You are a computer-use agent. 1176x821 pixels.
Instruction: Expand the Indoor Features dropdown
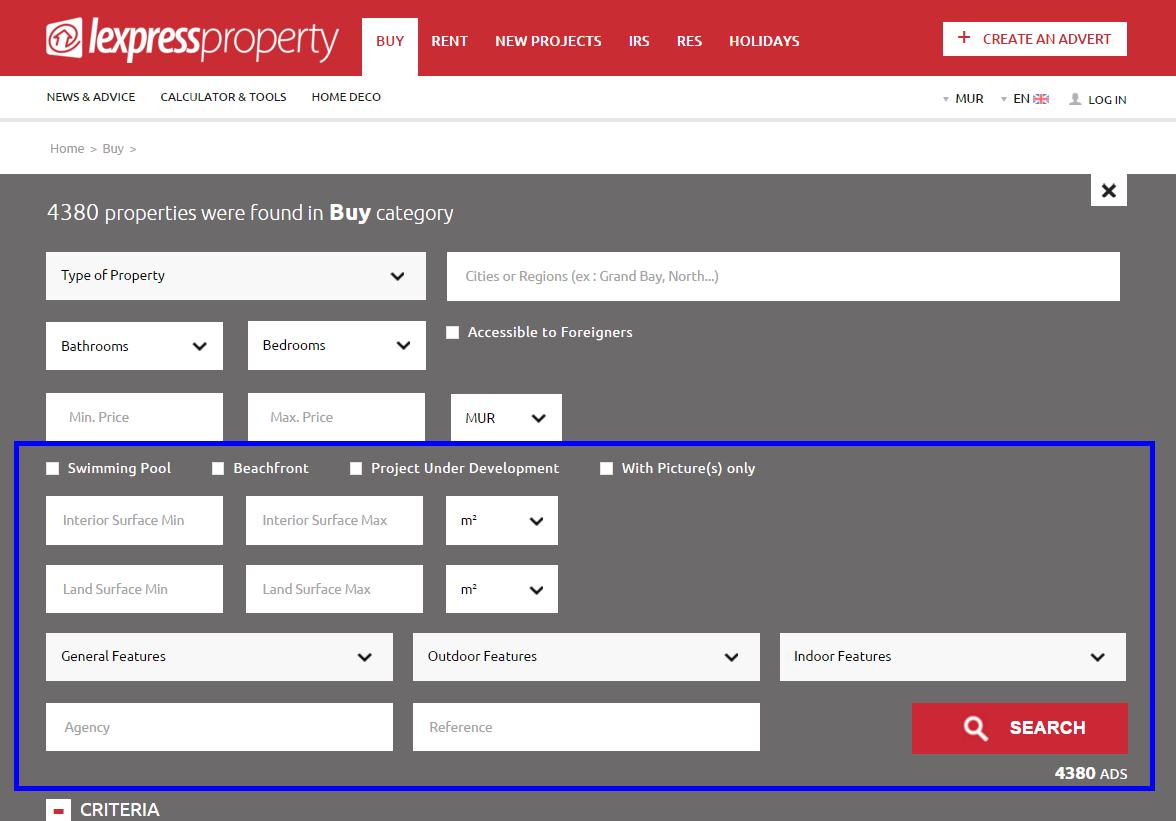pyautogui.click(x=952, y=657)
